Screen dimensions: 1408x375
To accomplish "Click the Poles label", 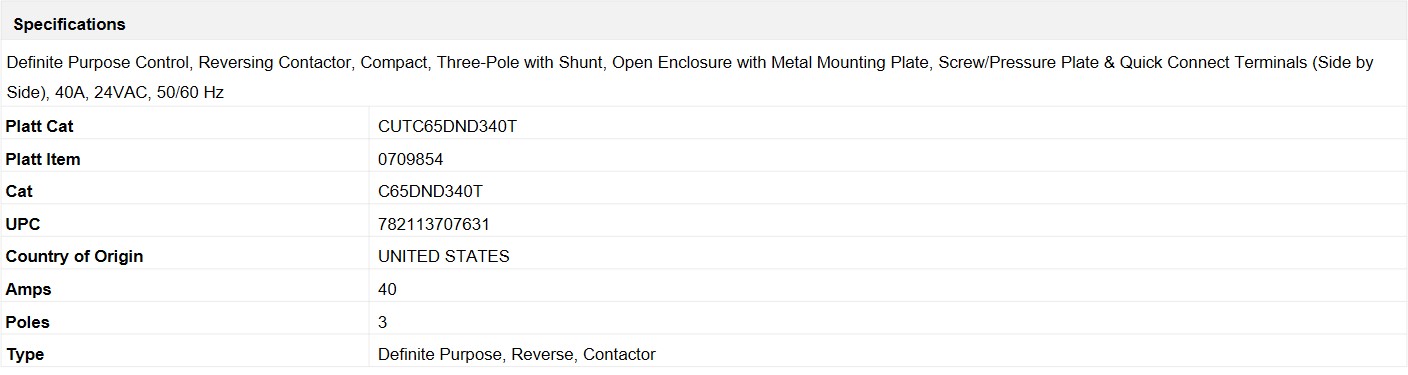I will (x=27, y=322).
